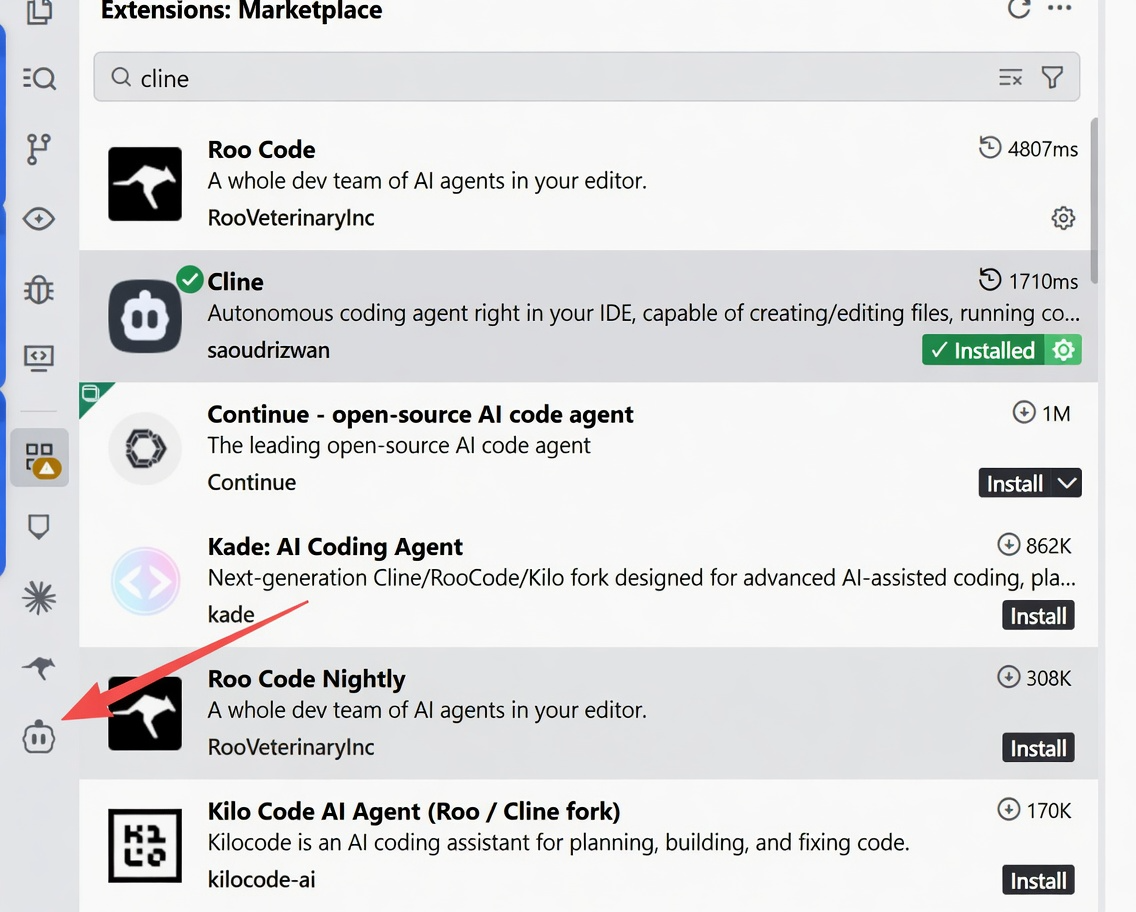1136x912 pixels.
Task: Open the Views and More Actions ellipsis
Action: 1059,10
